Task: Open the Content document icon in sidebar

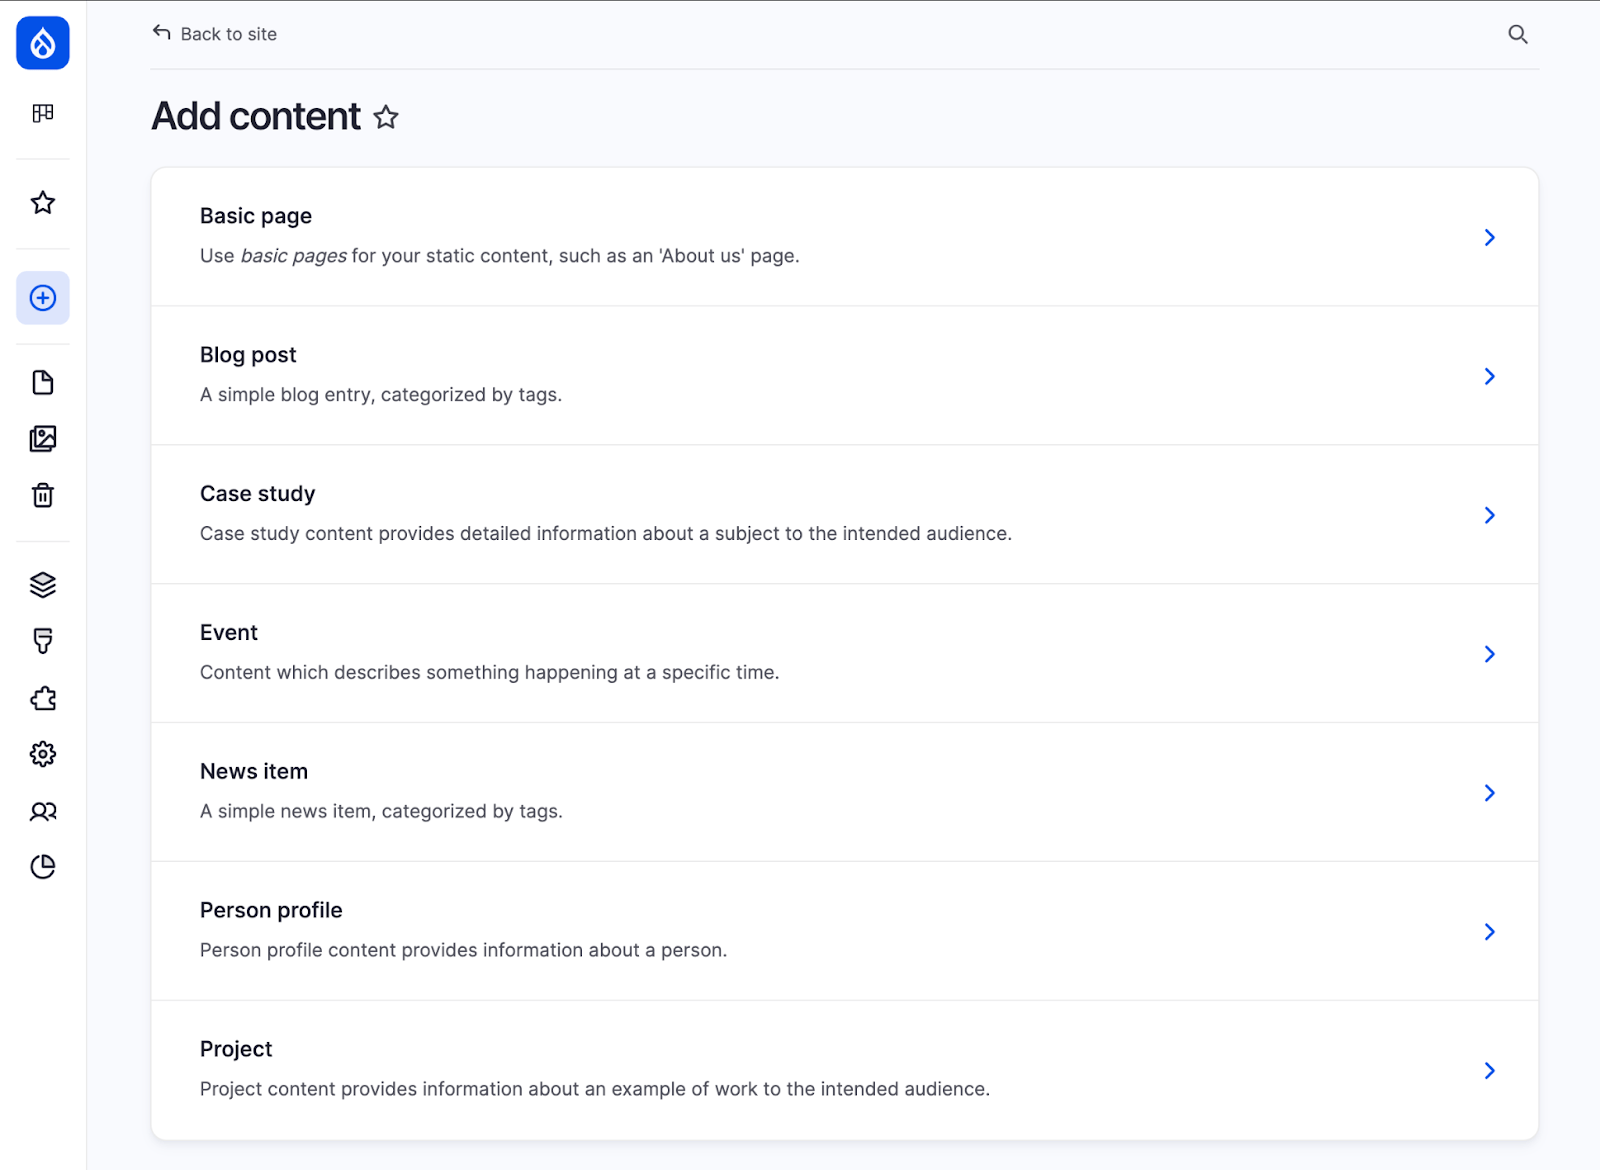Action: pos(43,383)
